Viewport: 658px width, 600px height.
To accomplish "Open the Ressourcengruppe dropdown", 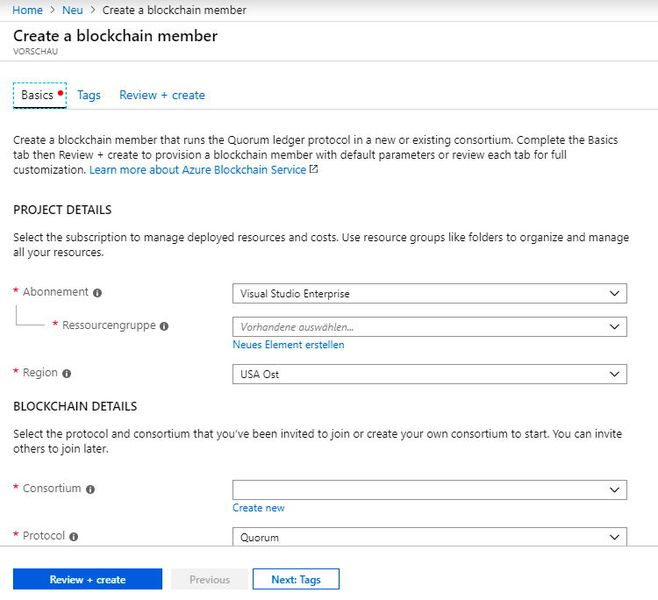I will tap(429, 327).
